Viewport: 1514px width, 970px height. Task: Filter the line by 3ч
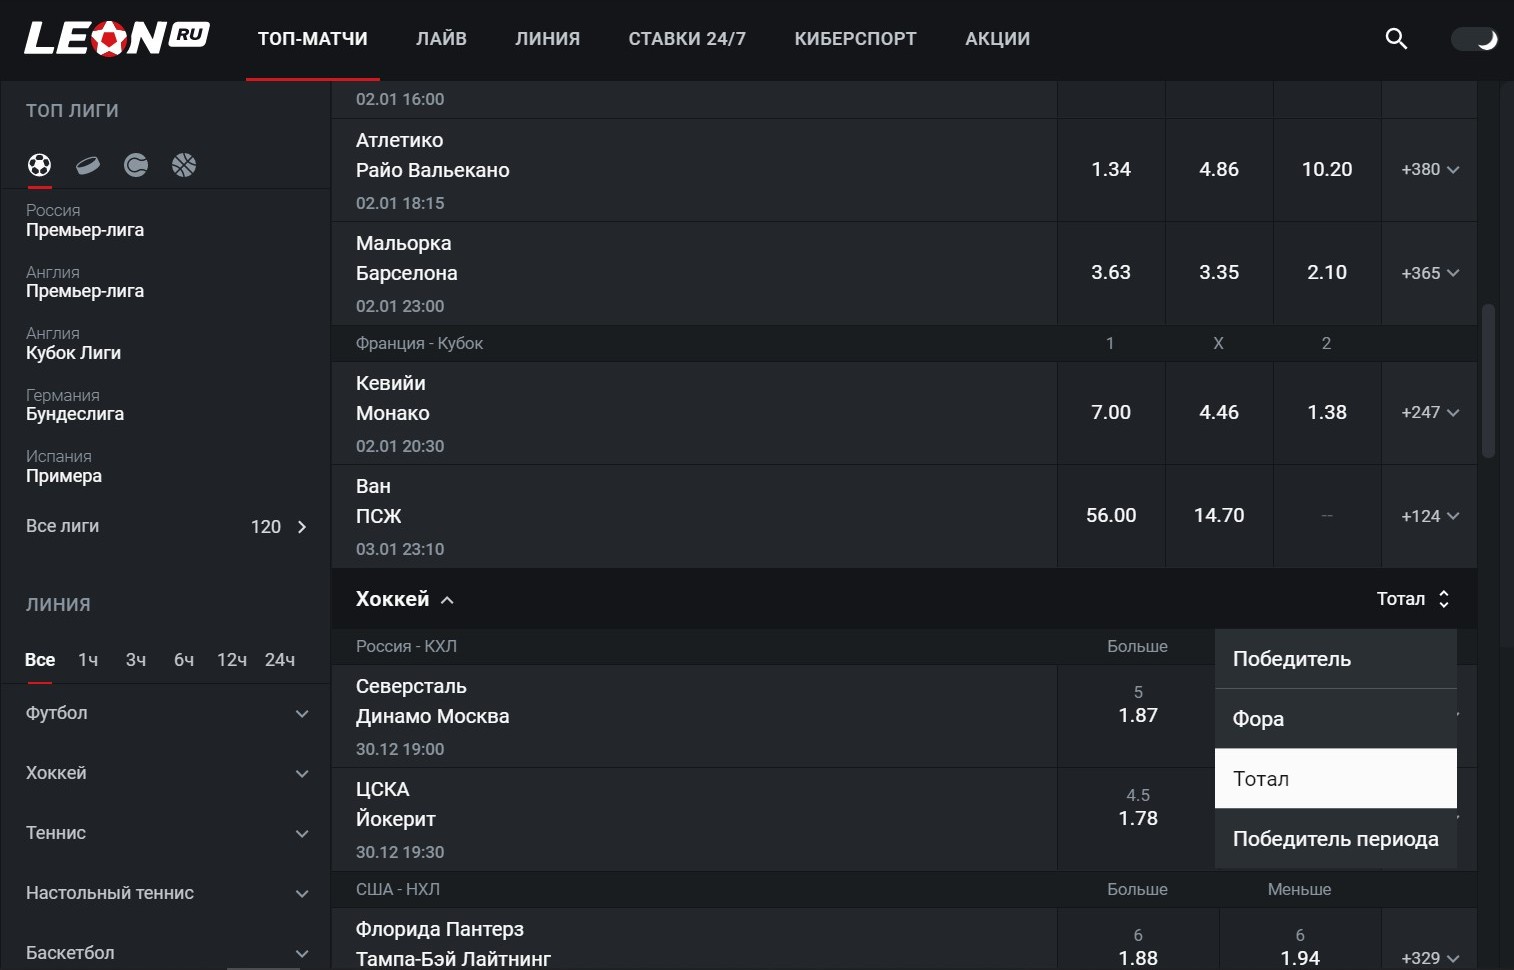coord(136,660)
